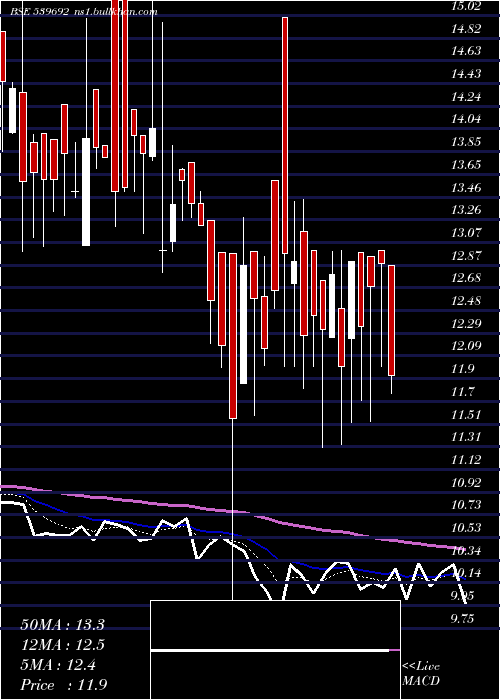Click the pink 50MA trend line
Image resolution: width=500 pixels, height=700 pixels.
232,511
